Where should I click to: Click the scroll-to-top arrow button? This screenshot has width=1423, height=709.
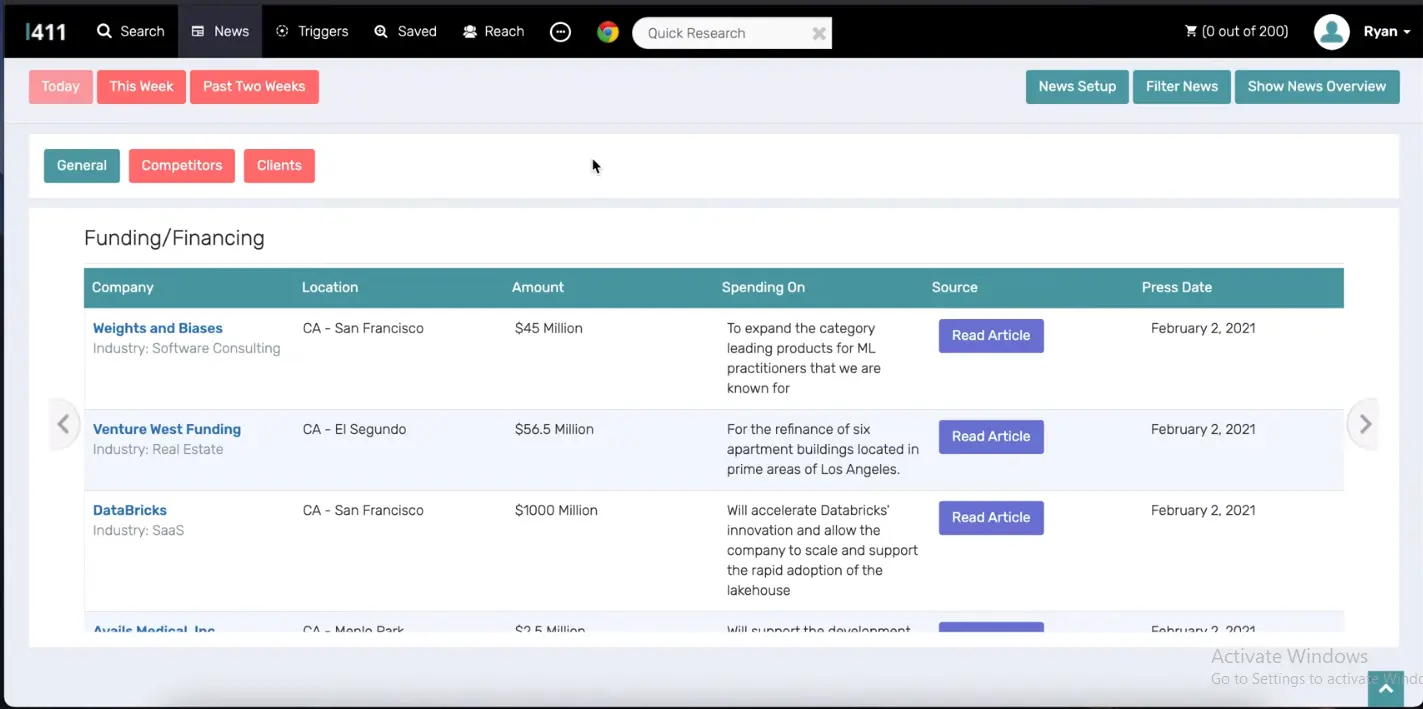(x=1386, y=689)
